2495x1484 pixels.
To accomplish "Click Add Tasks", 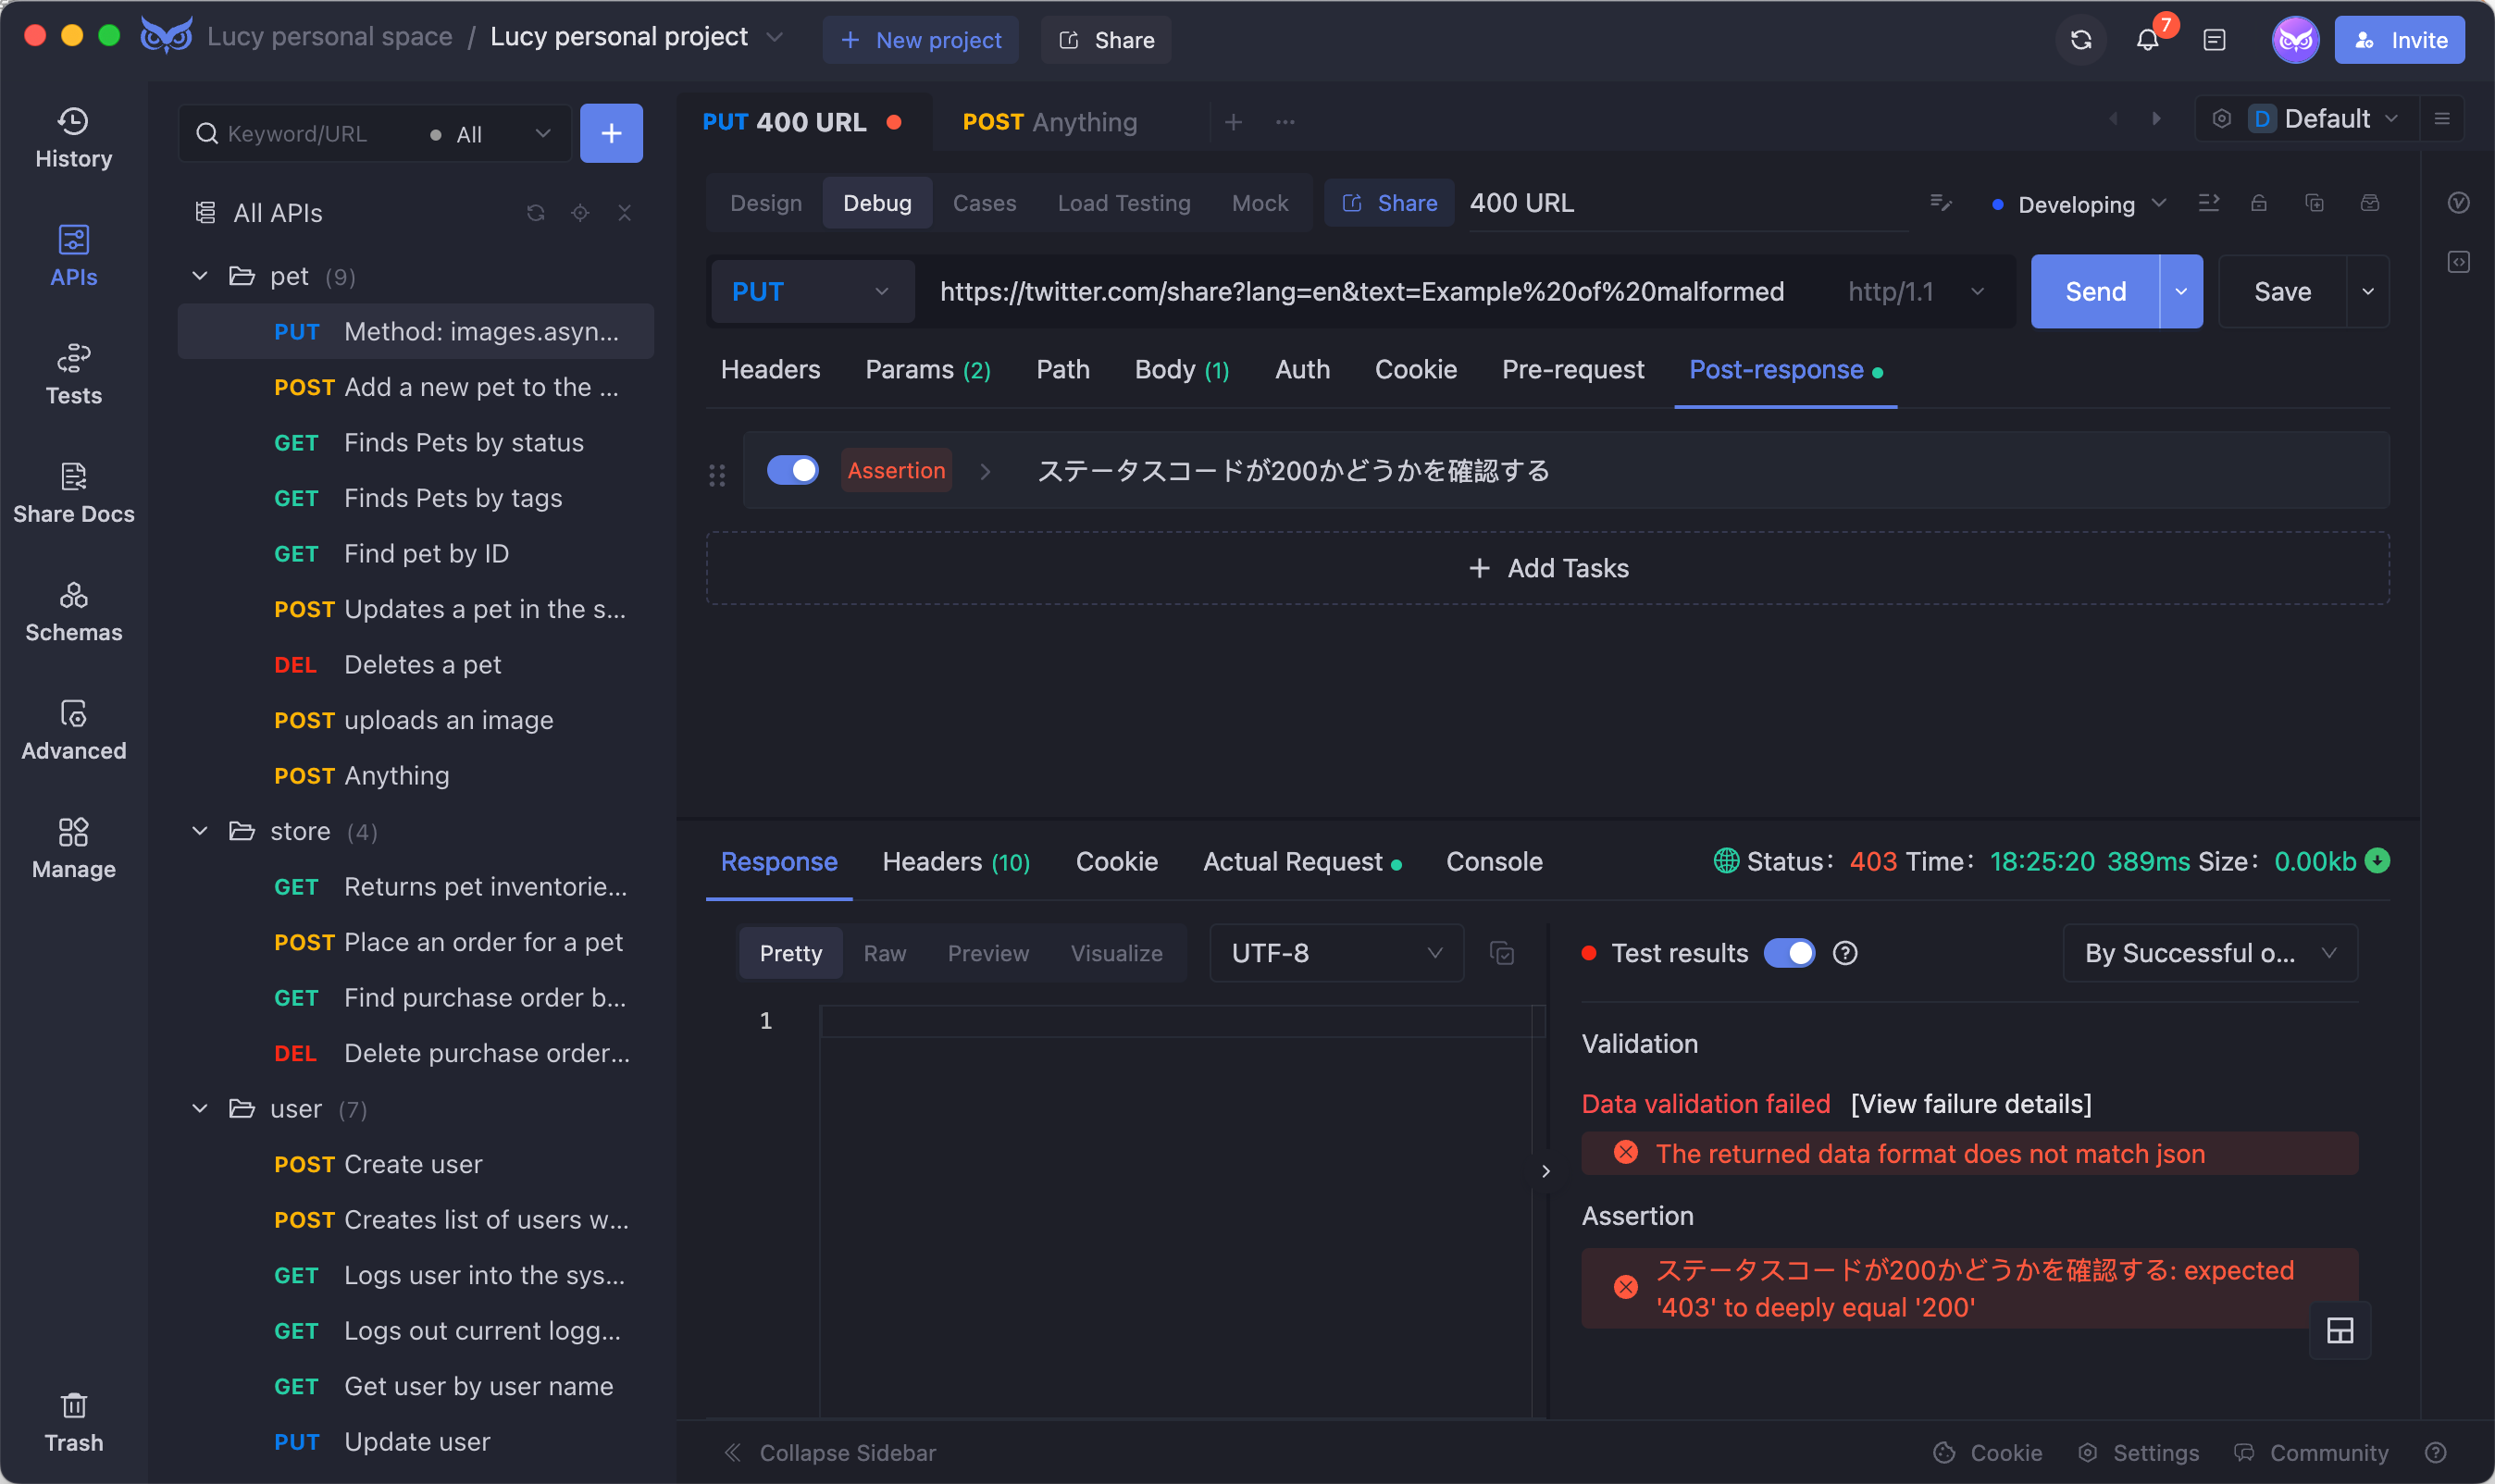I will 1547,568.
